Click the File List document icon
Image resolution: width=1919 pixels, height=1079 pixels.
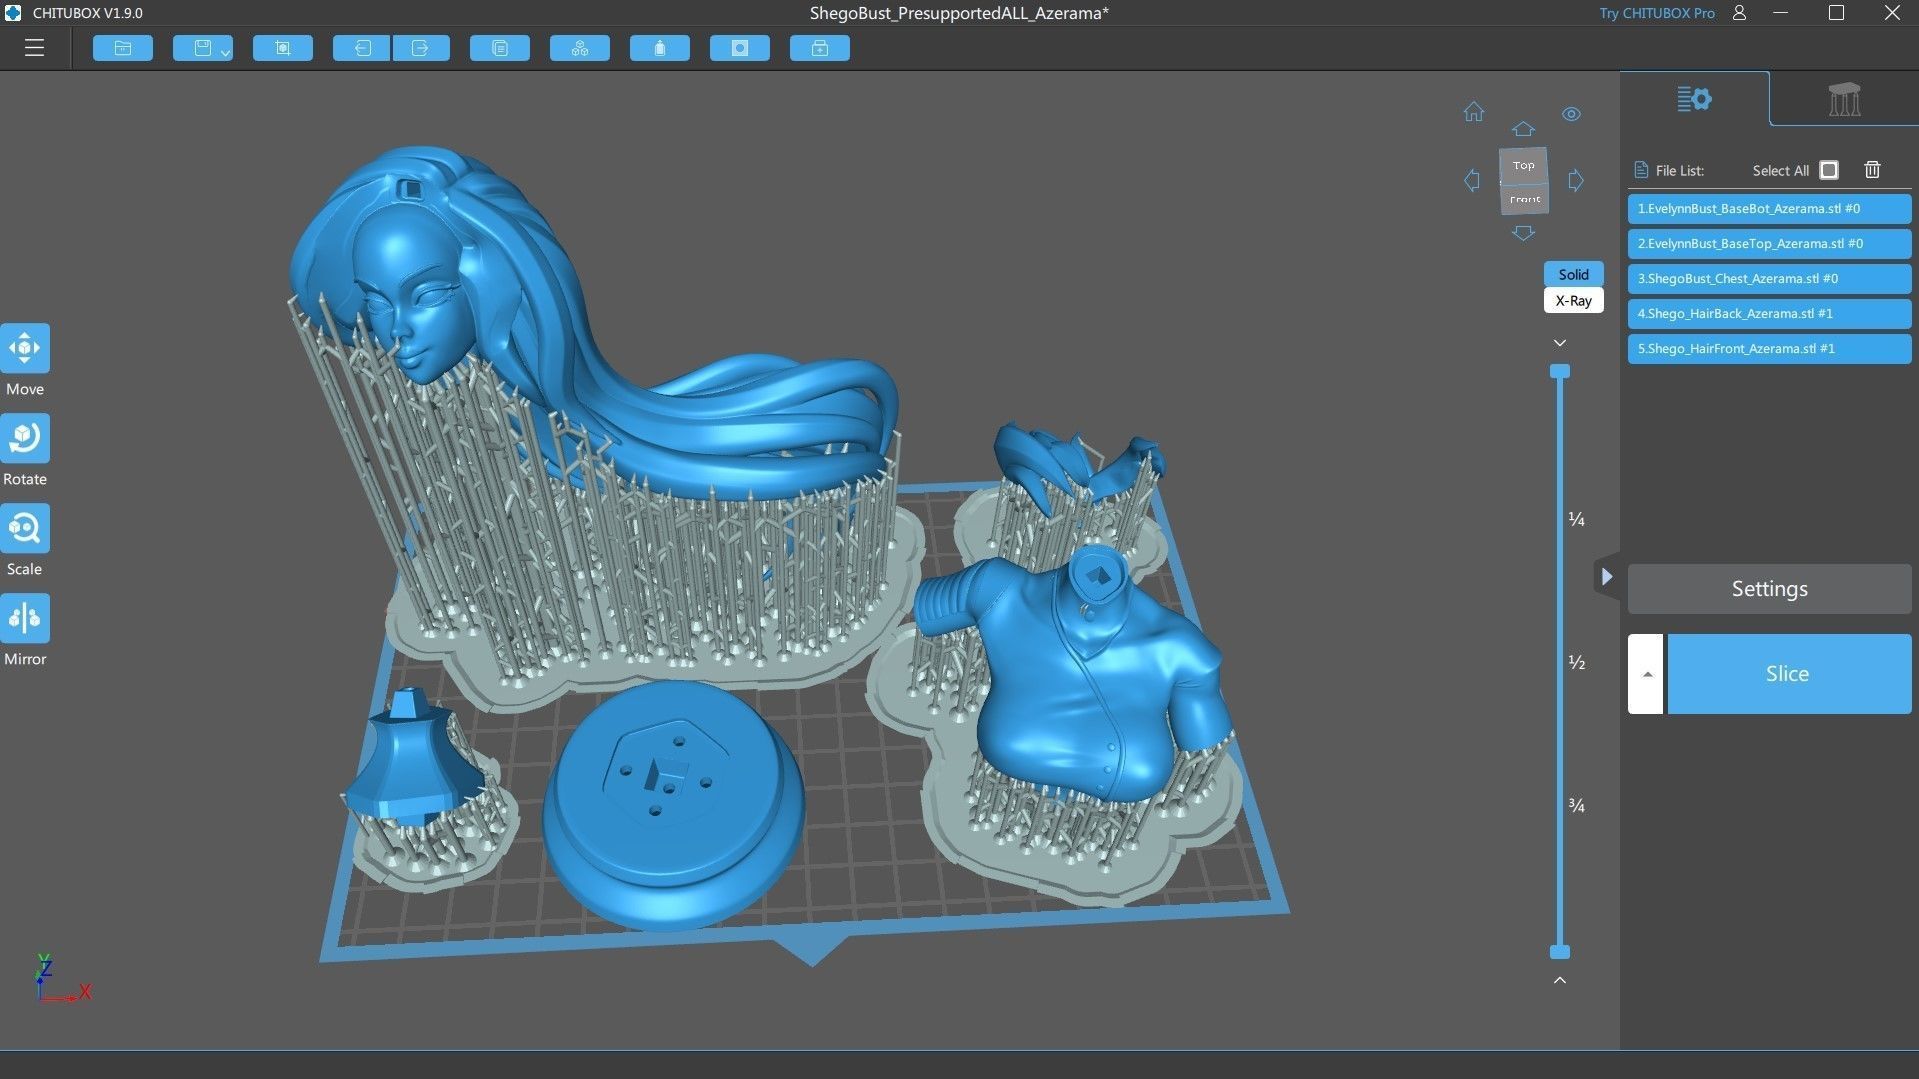tap(1640, 170)
